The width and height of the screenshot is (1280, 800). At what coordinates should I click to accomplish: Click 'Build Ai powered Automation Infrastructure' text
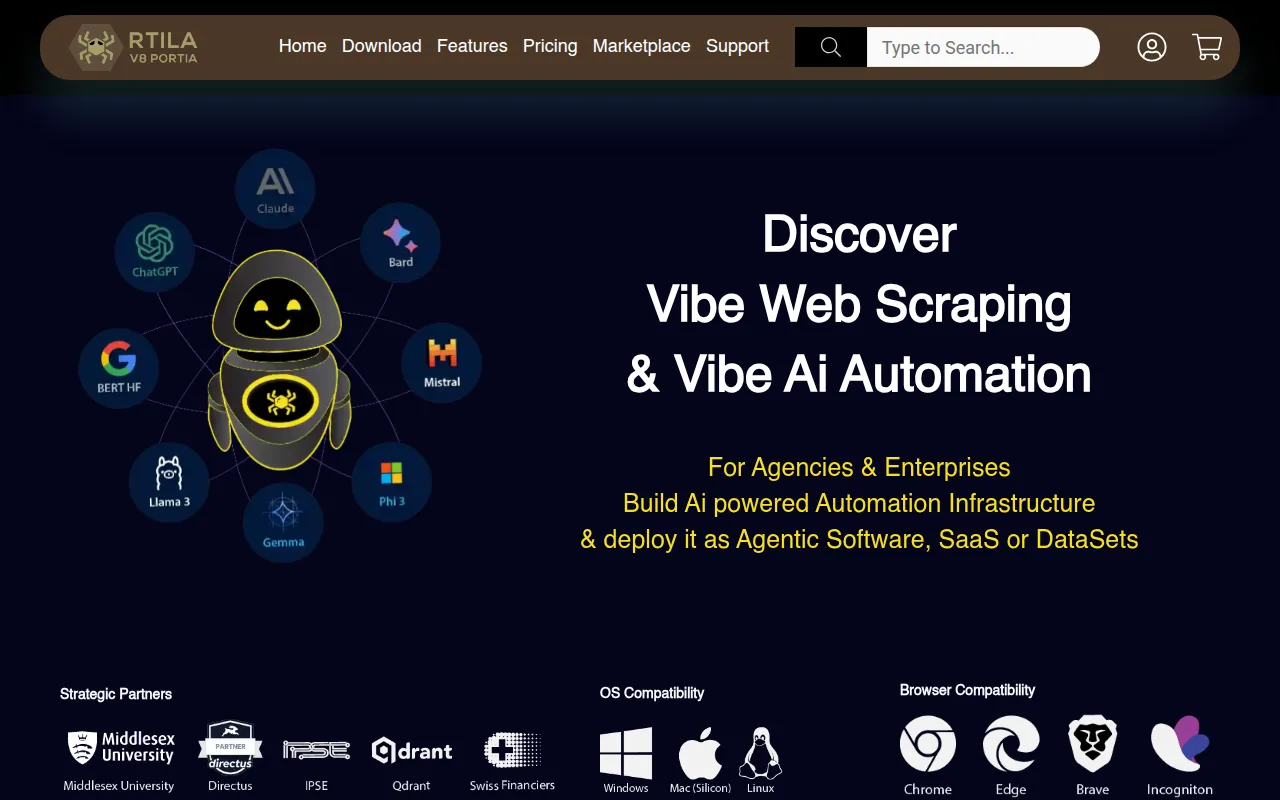pyautogui.click(x=859, y=503)
